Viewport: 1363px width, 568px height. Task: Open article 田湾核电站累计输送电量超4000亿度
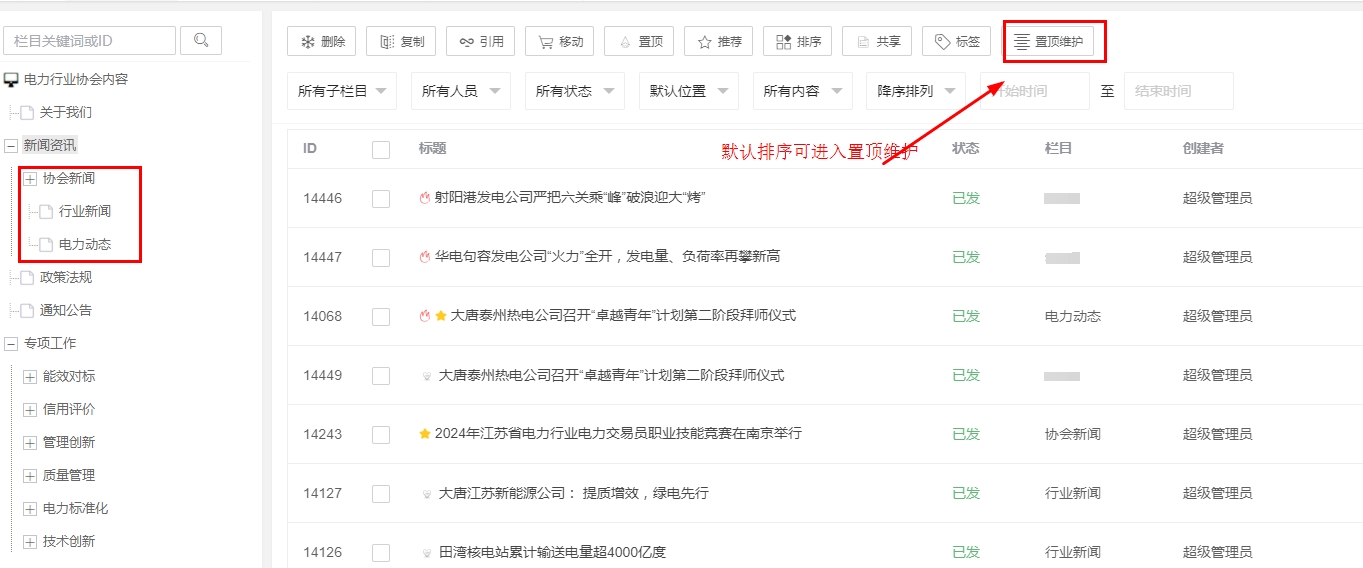pyautogui.click(x=551, y=552)
